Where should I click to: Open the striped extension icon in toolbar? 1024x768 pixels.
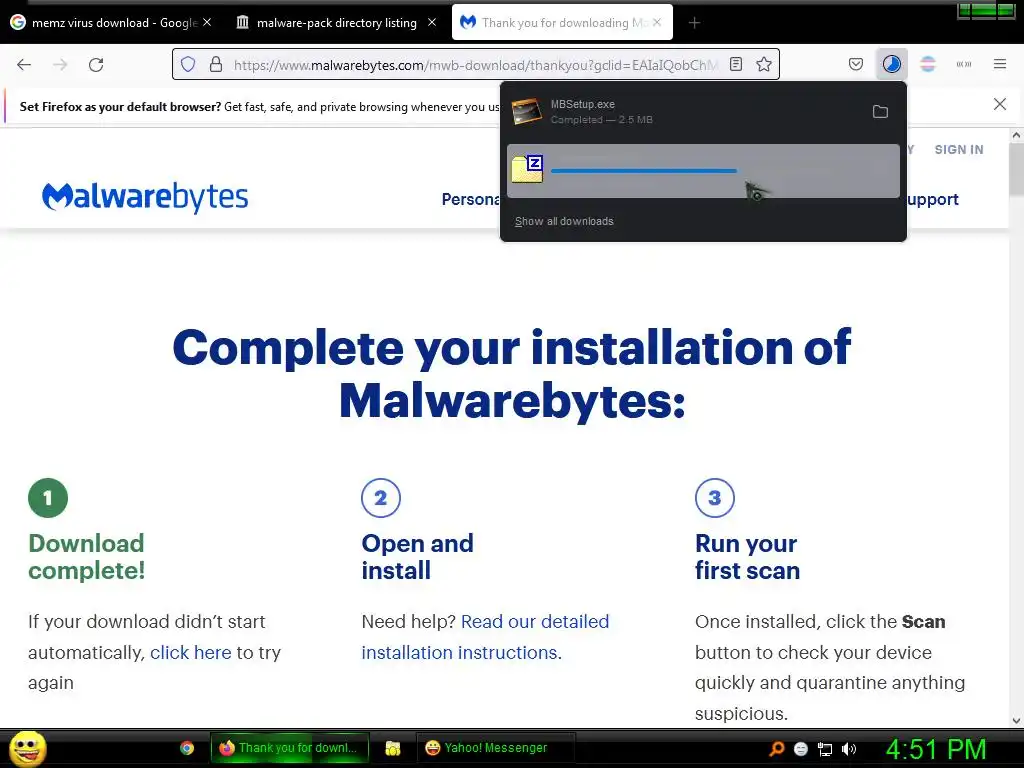click(x=928, y=64)
